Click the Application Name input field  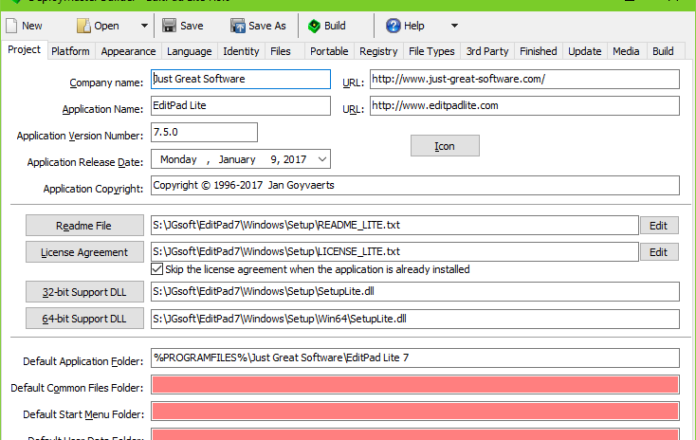coord(241,106)
